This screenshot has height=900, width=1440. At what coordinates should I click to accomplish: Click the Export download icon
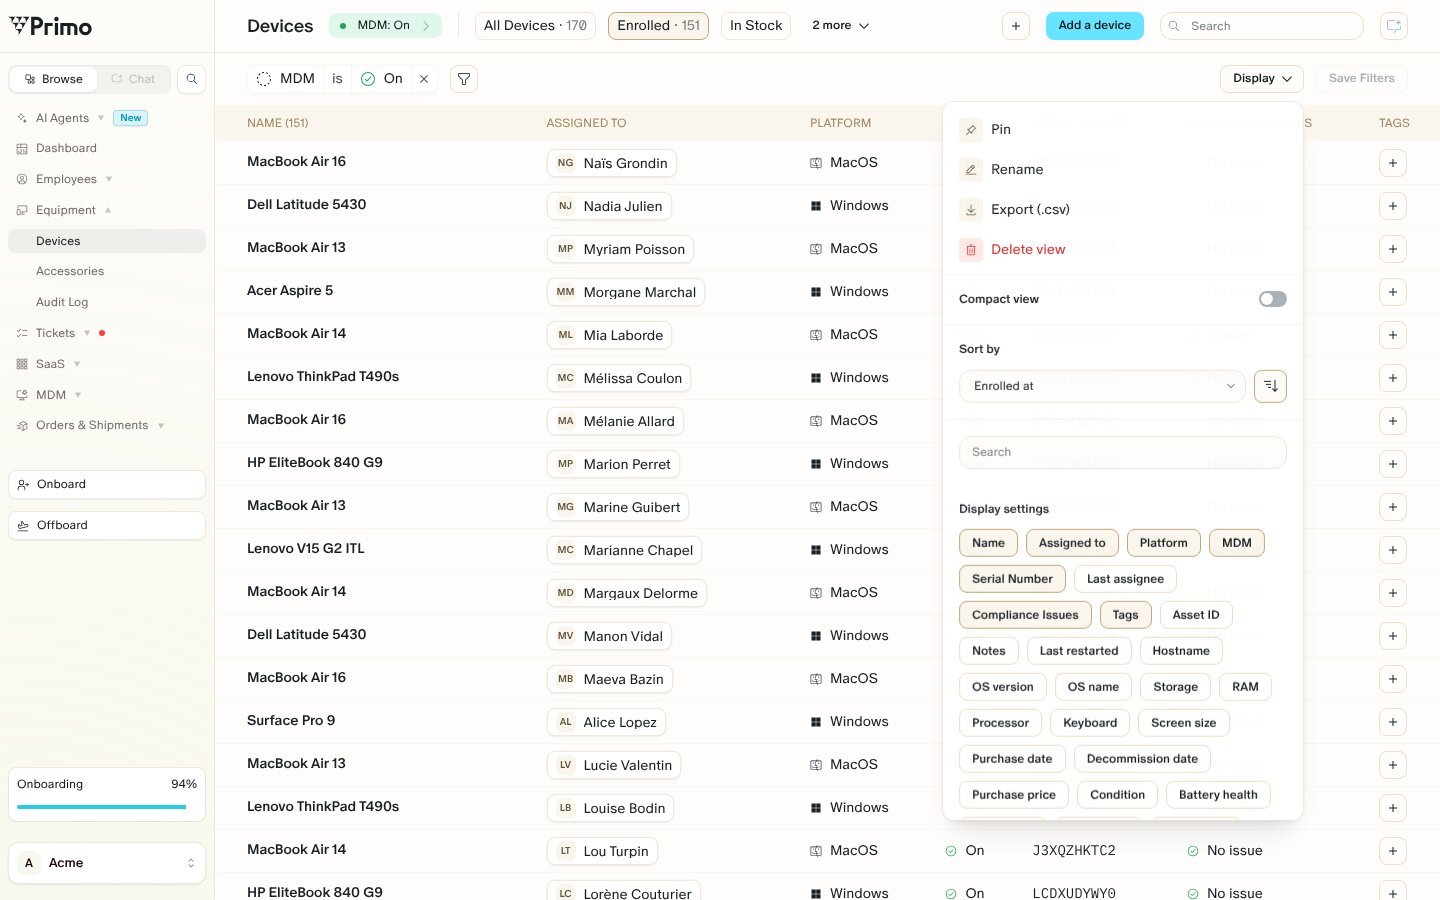point(971,210)
